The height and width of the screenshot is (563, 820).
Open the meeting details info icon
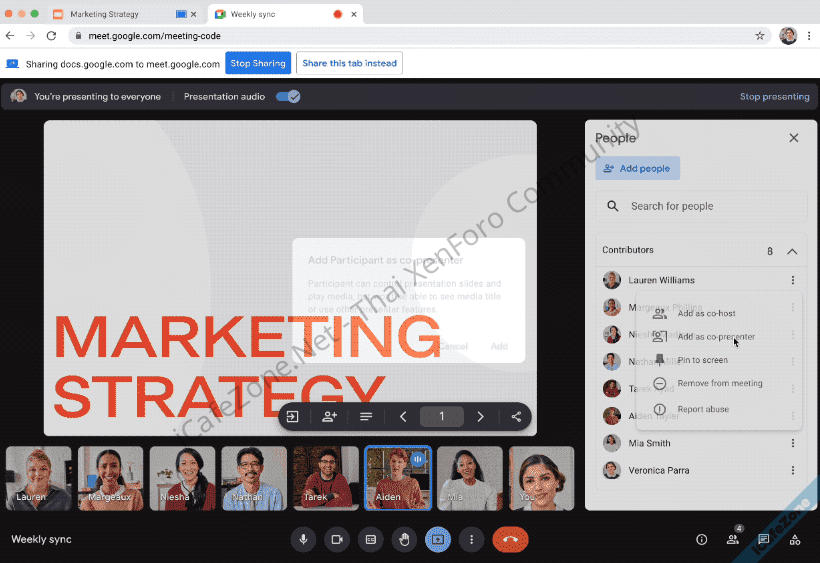click(701, 539)
